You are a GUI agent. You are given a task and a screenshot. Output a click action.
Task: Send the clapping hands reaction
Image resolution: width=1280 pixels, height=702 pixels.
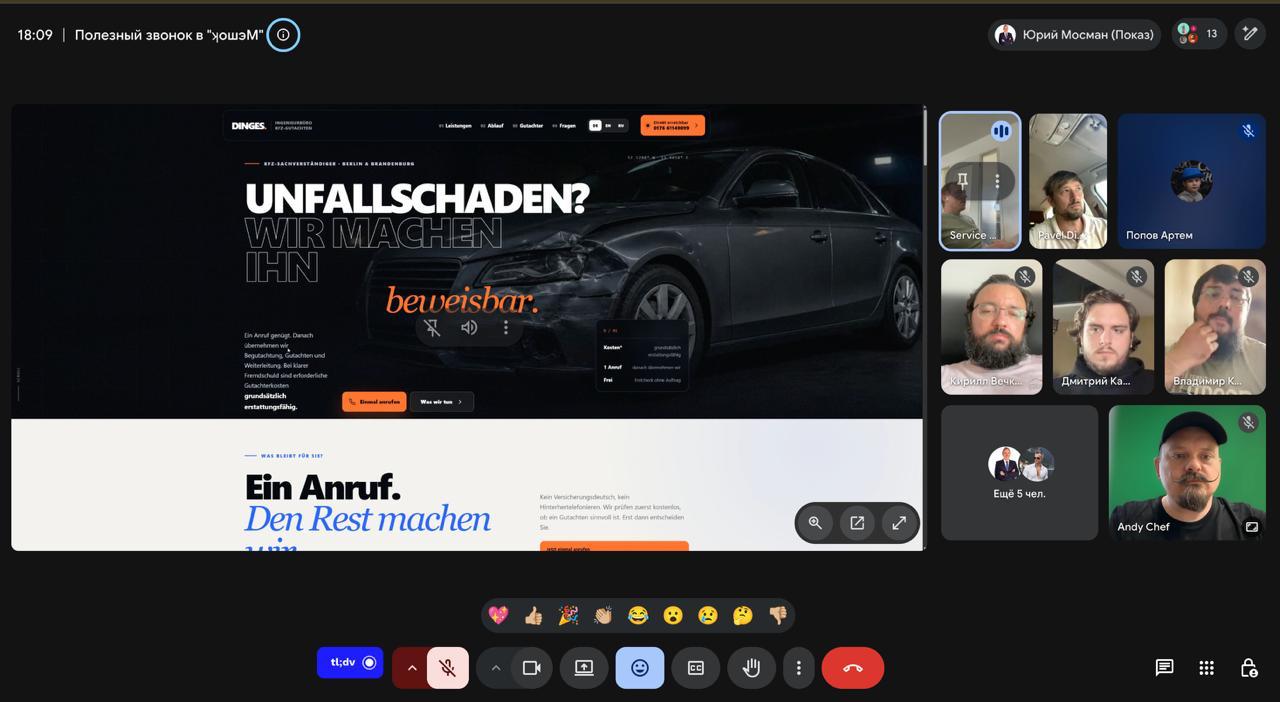coord(603,615)
